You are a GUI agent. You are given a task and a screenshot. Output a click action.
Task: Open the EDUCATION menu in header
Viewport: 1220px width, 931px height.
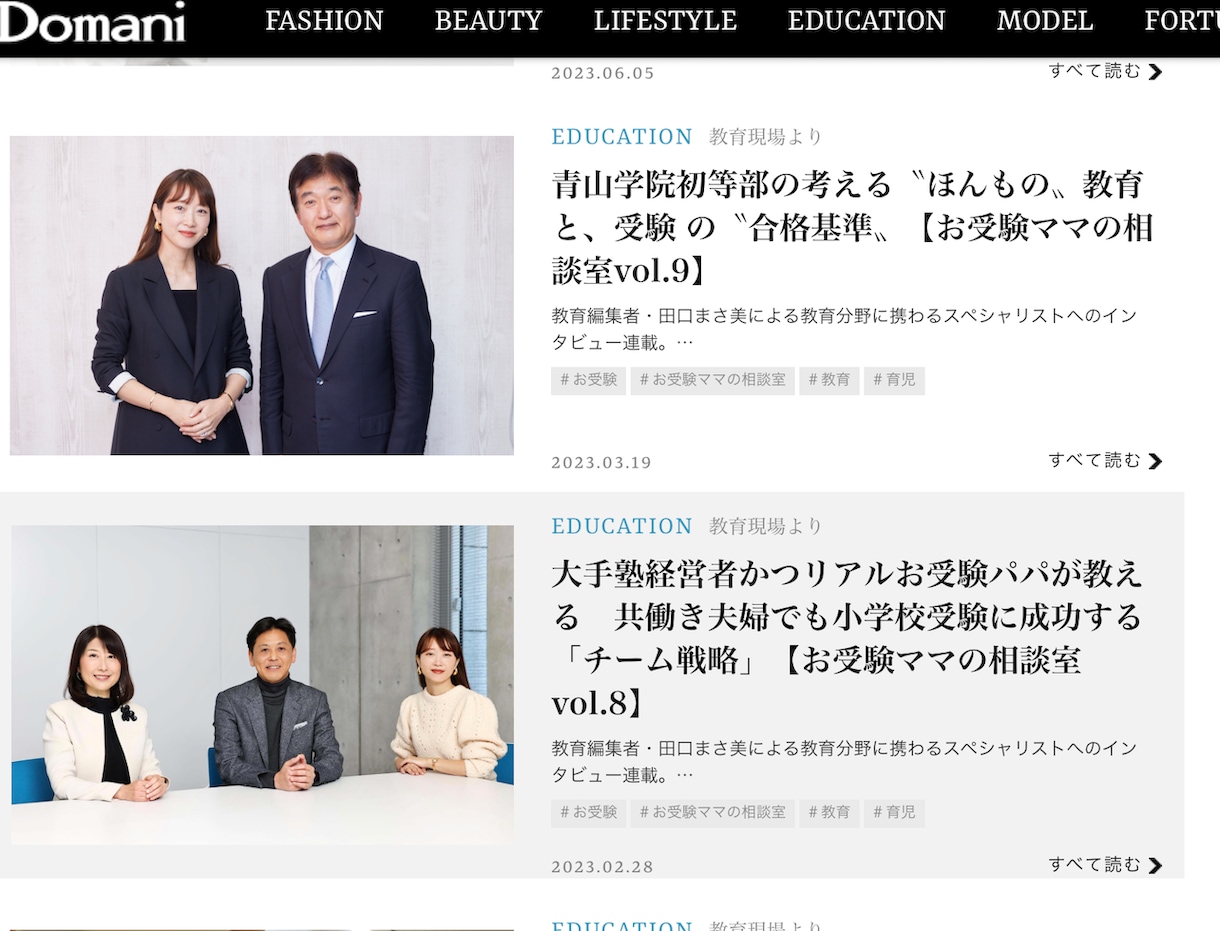coord(866,21)
